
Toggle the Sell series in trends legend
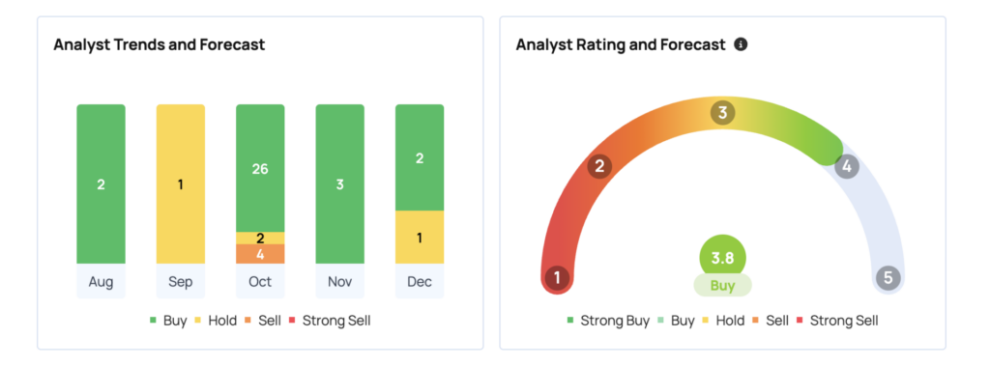pyautogui.click(x=263, y=321)
